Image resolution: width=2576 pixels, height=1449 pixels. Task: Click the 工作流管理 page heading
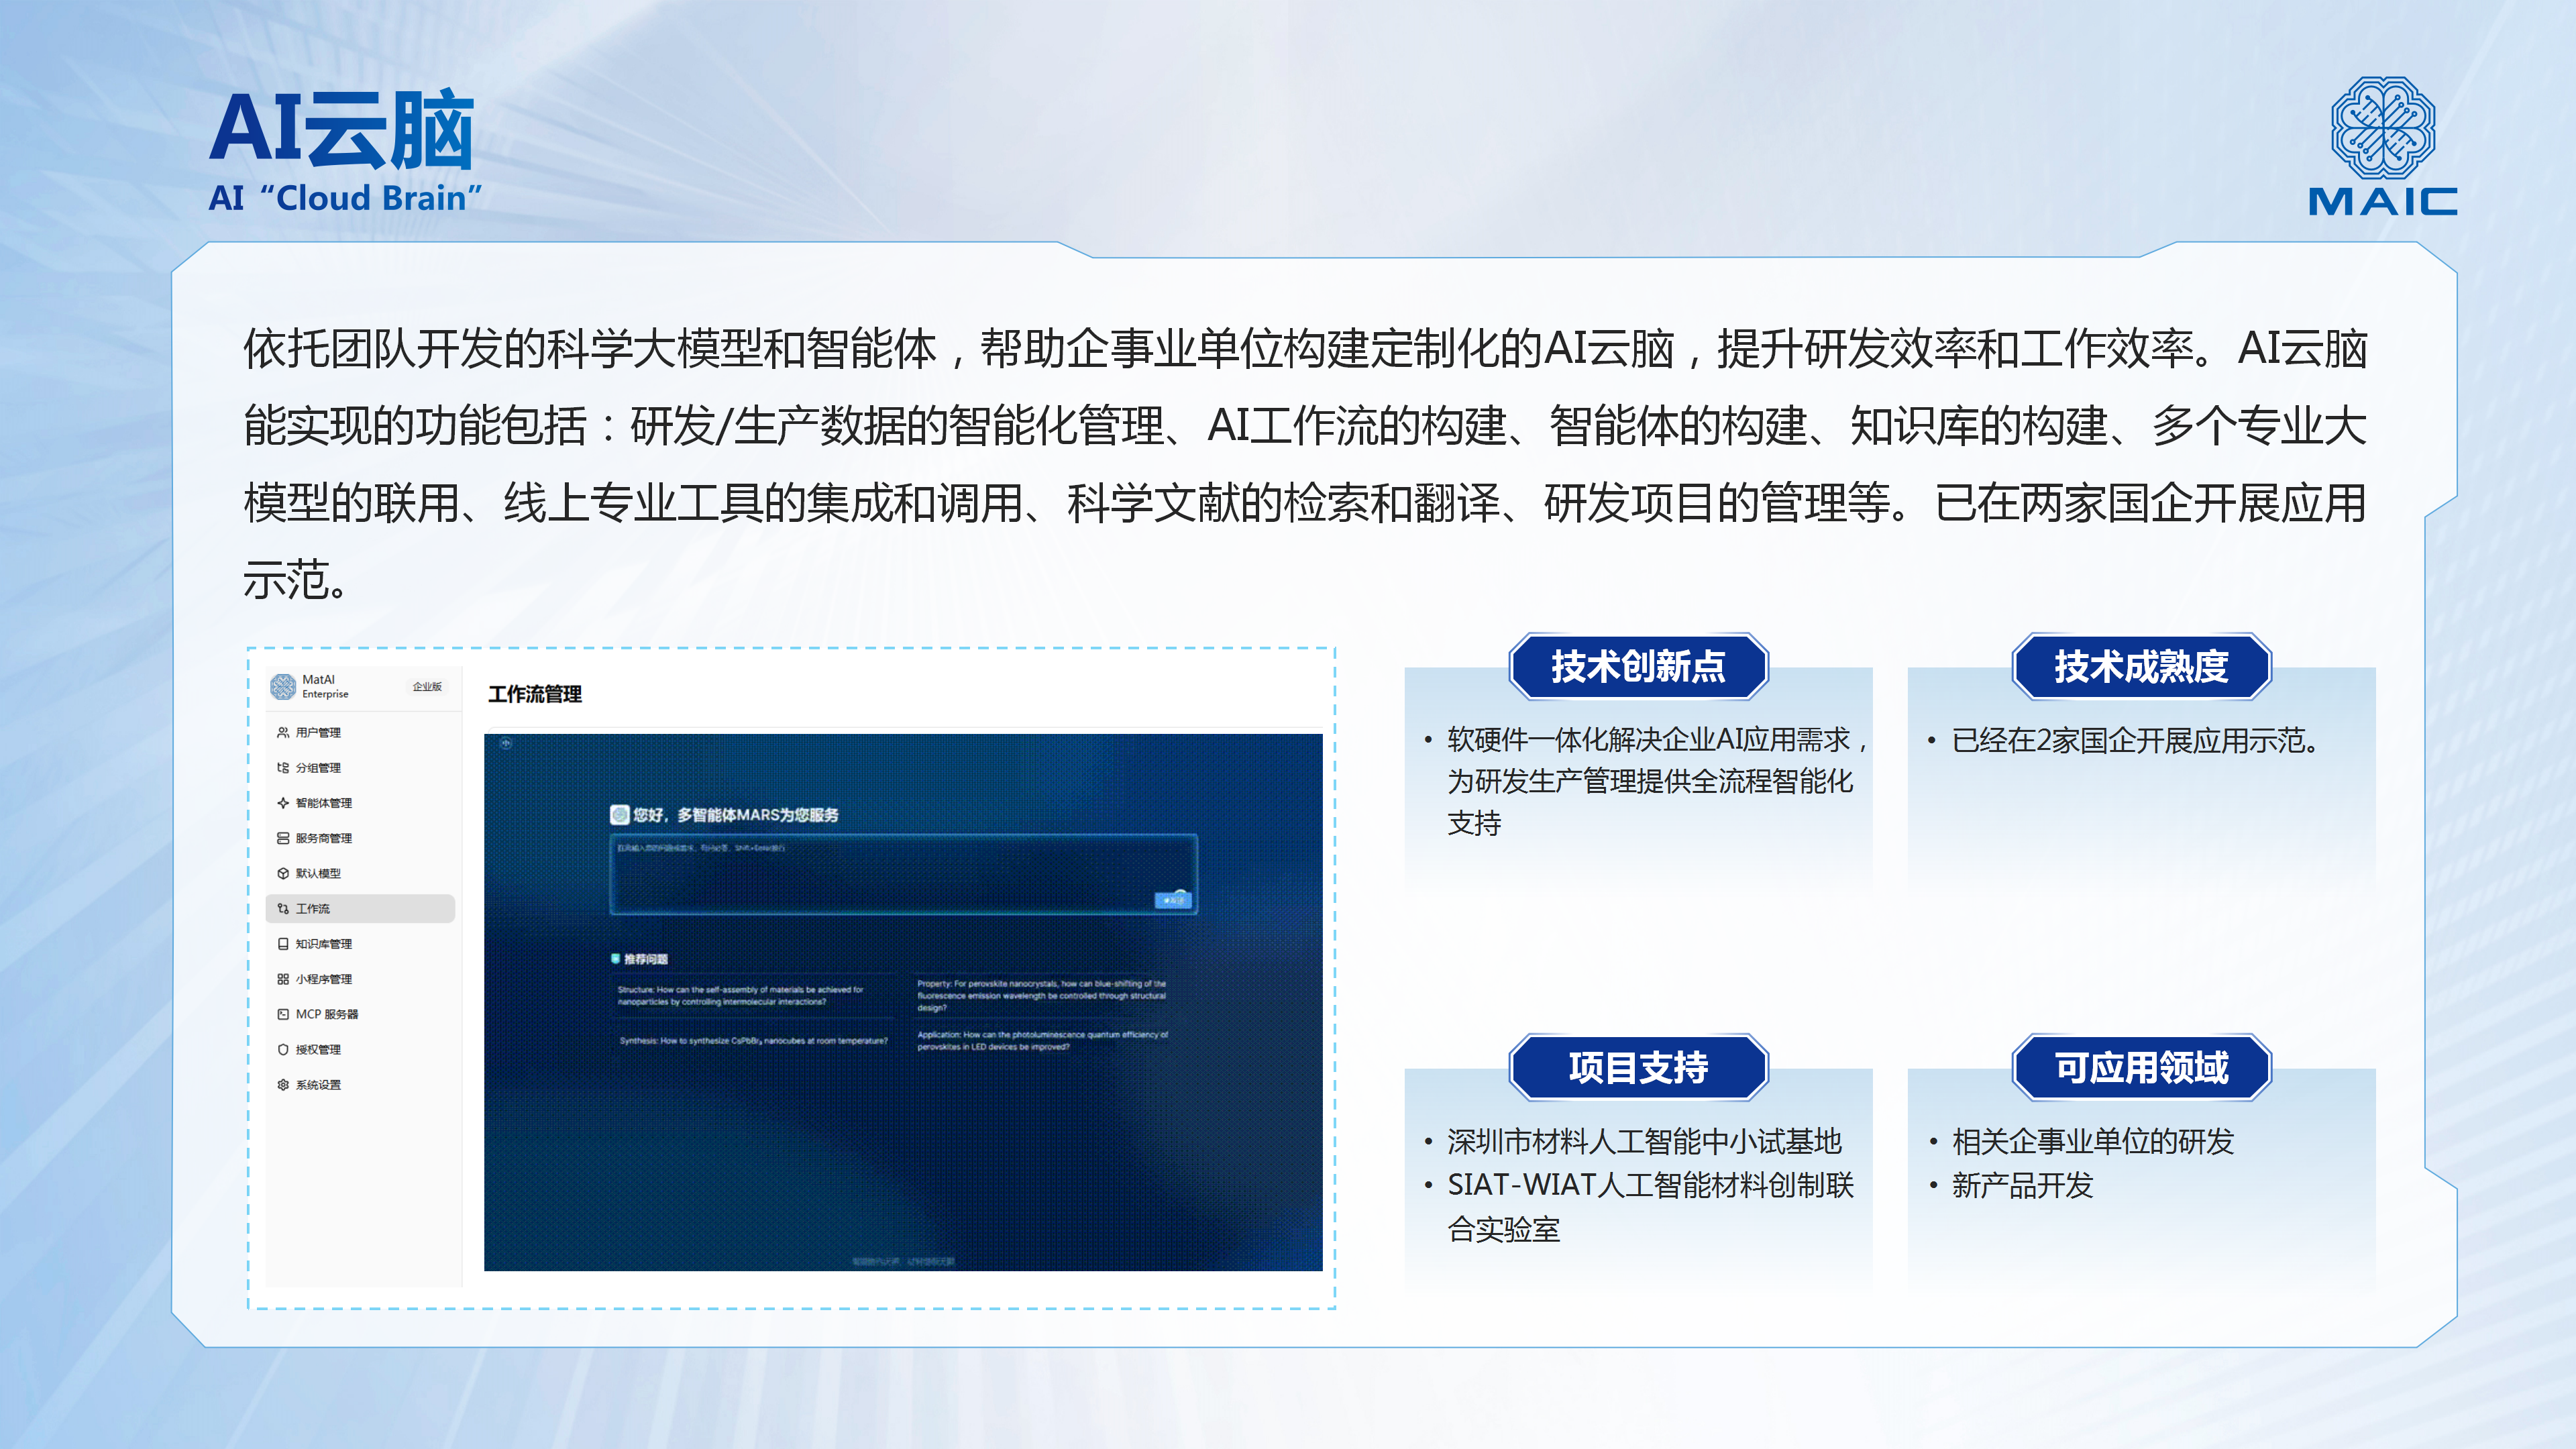[x=535, y=694]
